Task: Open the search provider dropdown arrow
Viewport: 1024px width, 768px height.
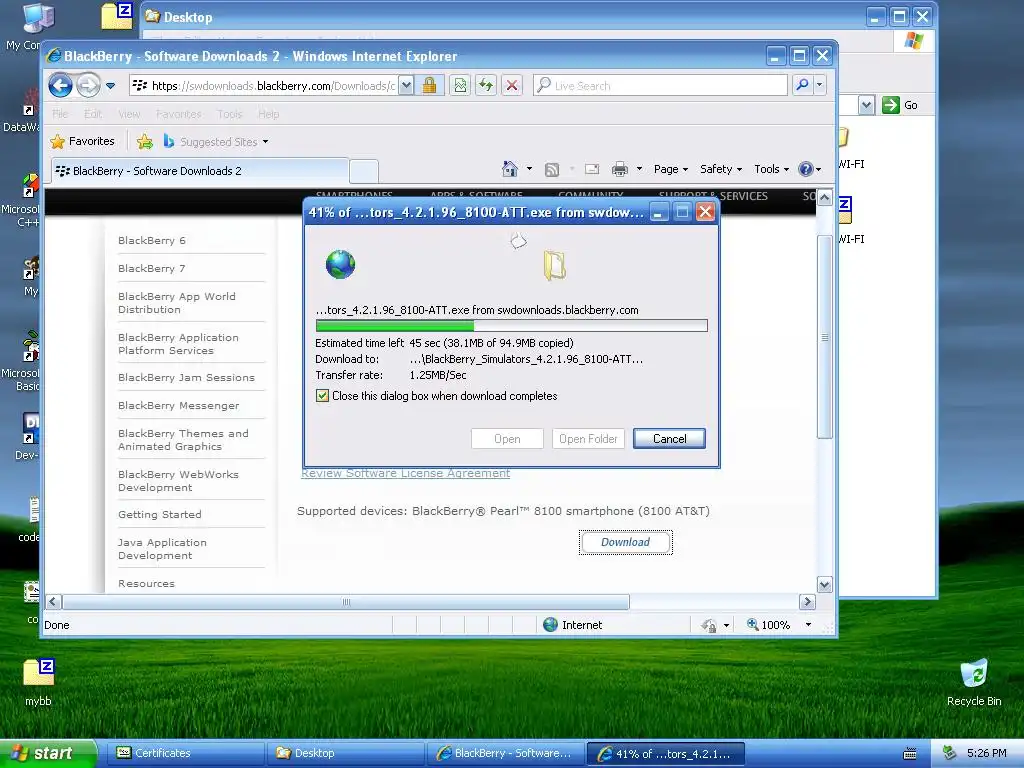Action: pyautogui.click(x=820, y=86)
